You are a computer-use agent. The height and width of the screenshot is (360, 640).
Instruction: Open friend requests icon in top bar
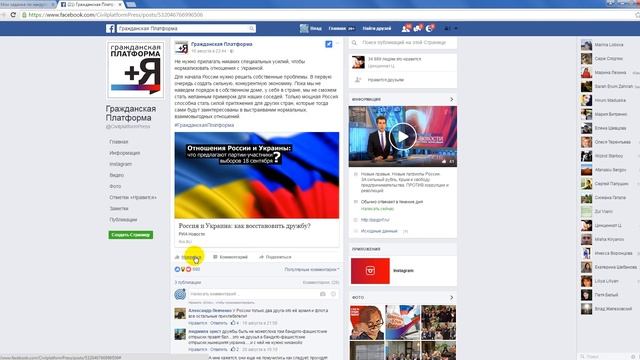pyautogui.click(x=406, y=29)
